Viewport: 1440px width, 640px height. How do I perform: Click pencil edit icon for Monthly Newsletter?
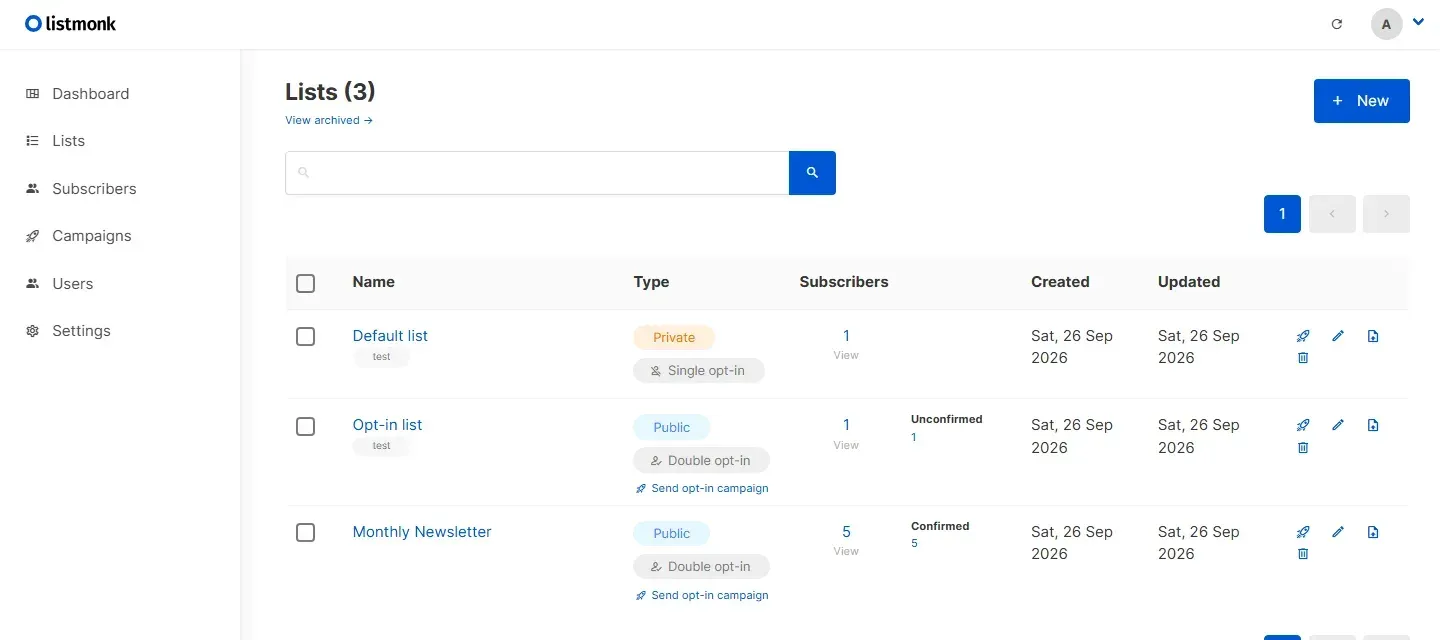1338,532
